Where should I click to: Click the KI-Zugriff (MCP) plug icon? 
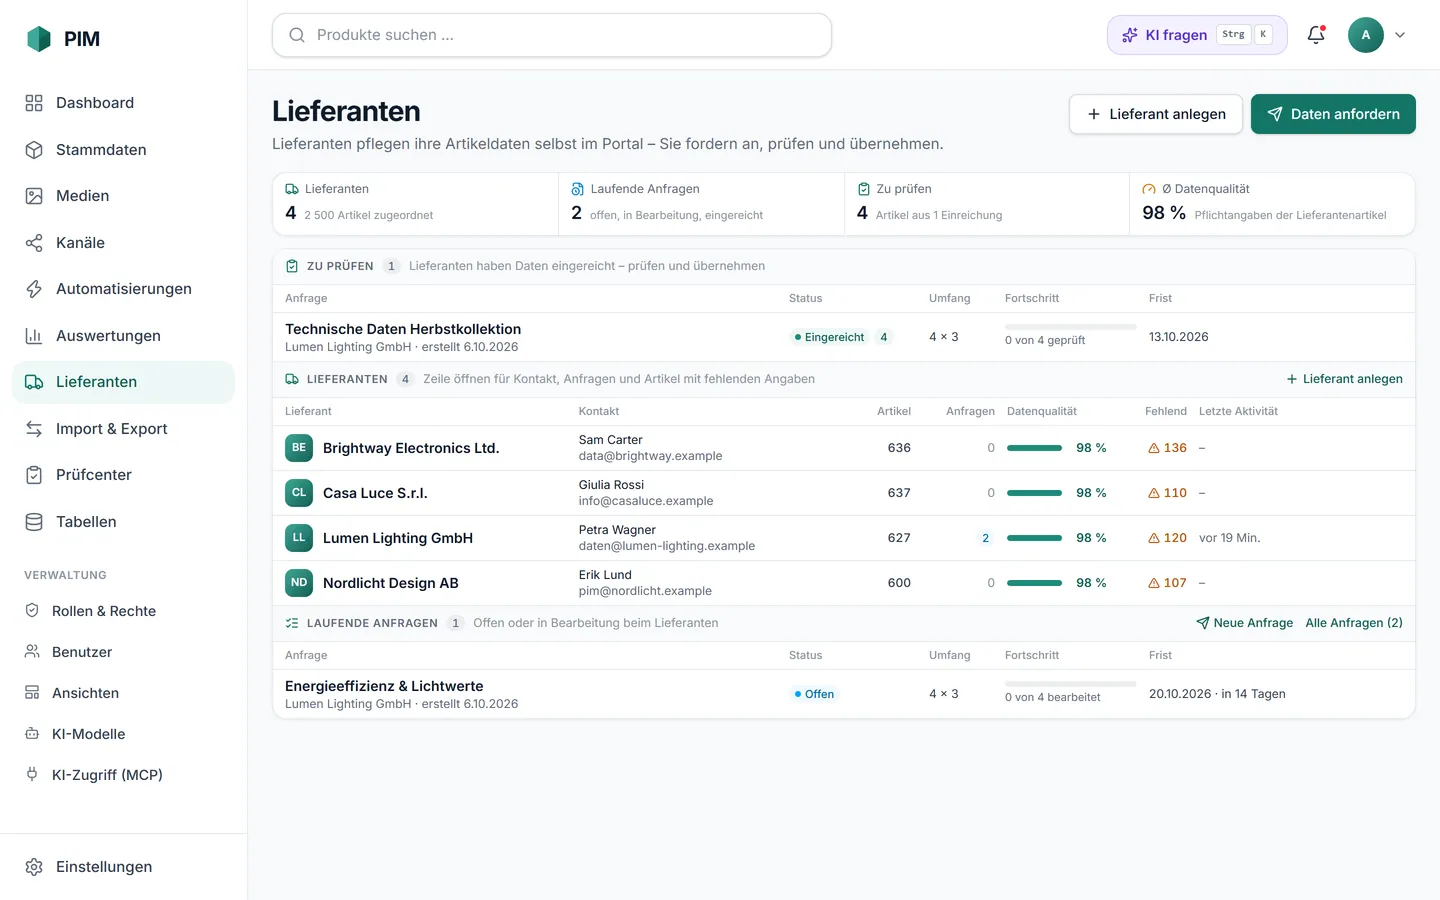pos(32,775)
